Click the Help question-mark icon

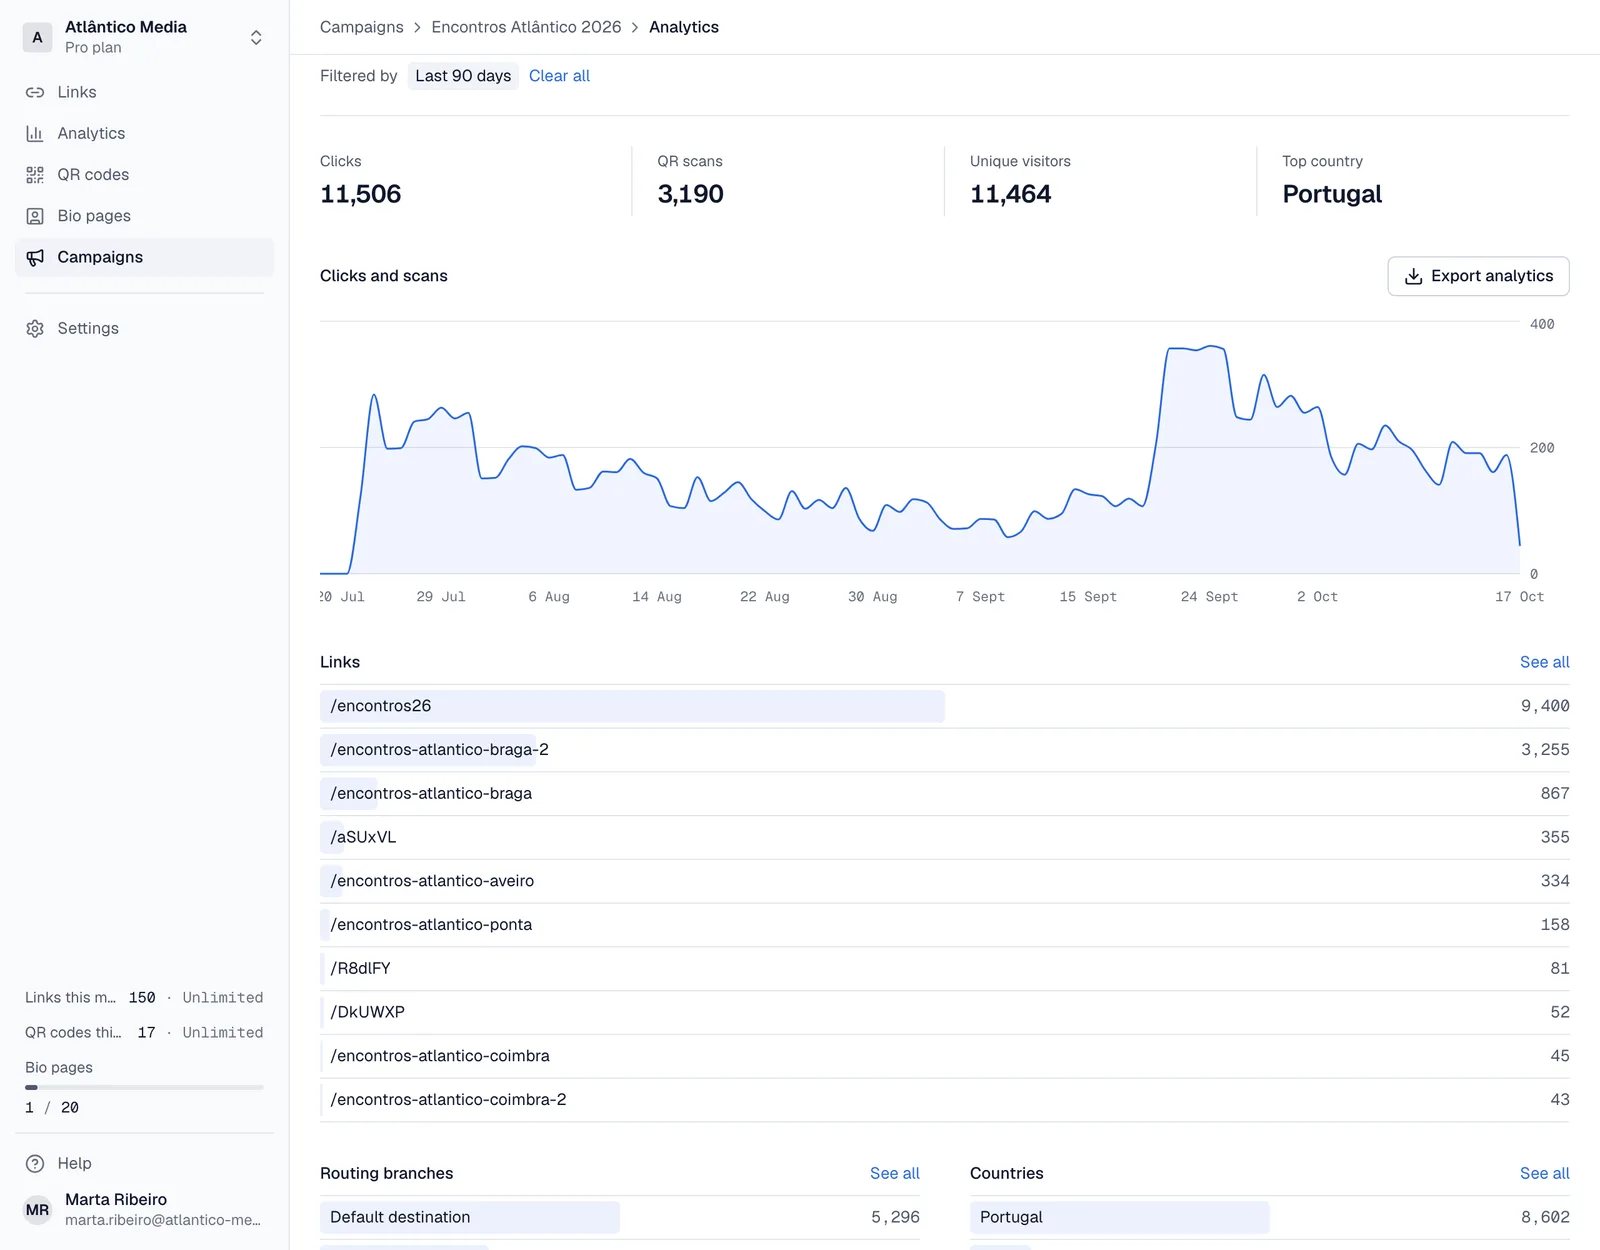[35, 1163]
